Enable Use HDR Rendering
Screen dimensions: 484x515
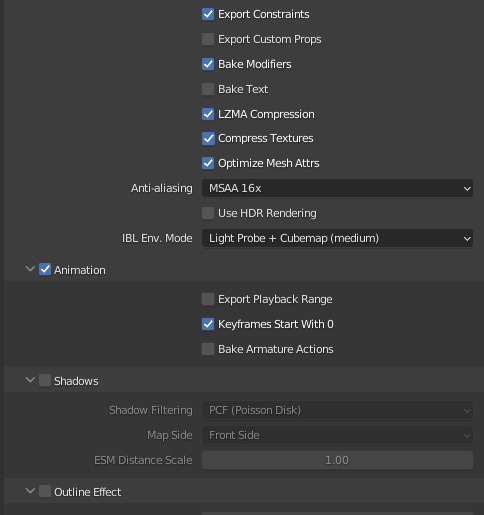coord(208,213)
